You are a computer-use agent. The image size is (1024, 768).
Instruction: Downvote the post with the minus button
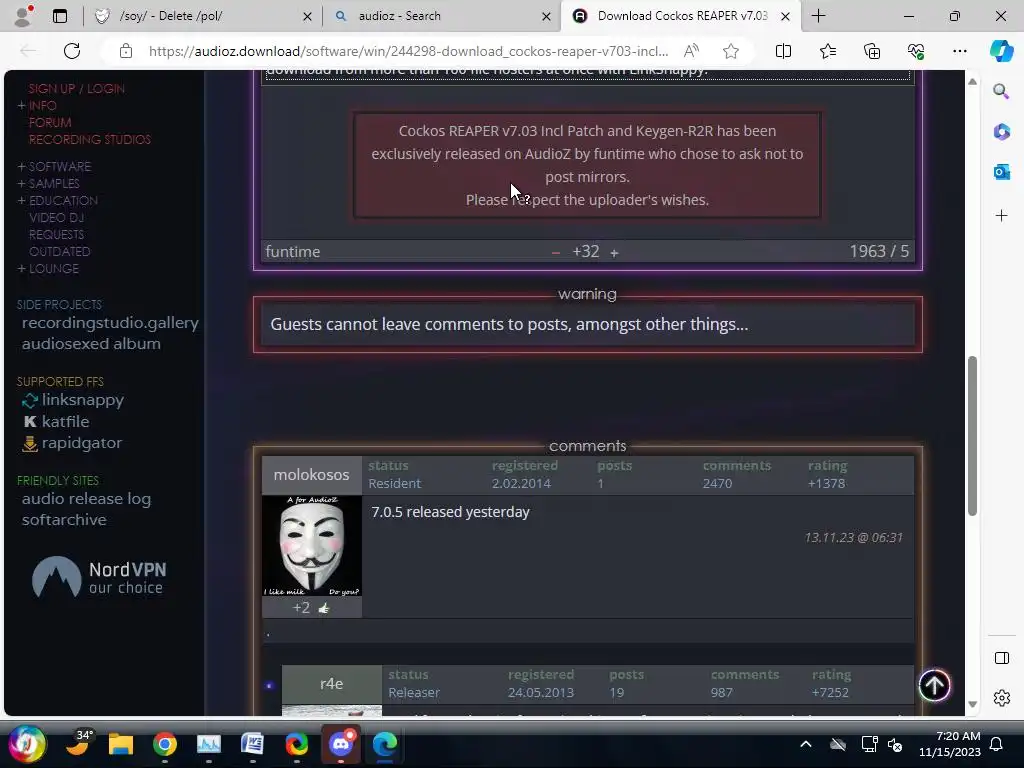tap(556, 253)
